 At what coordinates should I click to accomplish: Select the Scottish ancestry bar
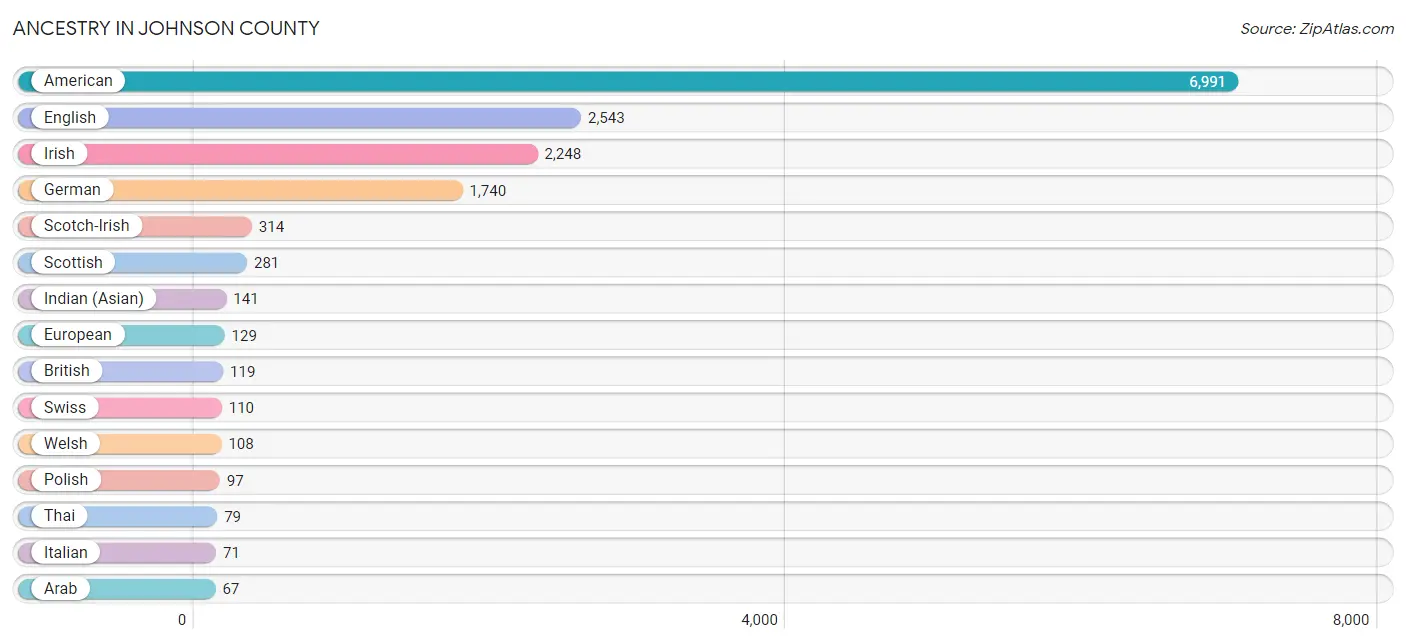[x=132, y=263]
